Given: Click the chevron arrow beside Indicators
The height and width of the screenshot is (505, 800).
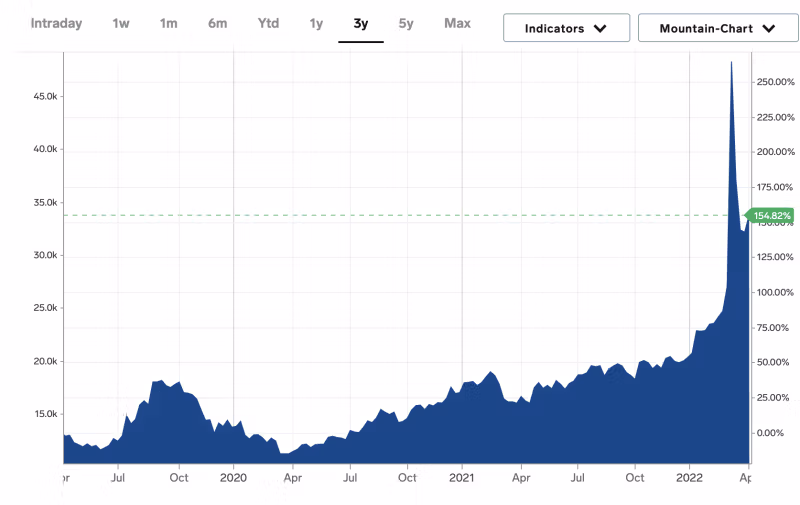Looking at the screenshot, I should pos(600,28).
